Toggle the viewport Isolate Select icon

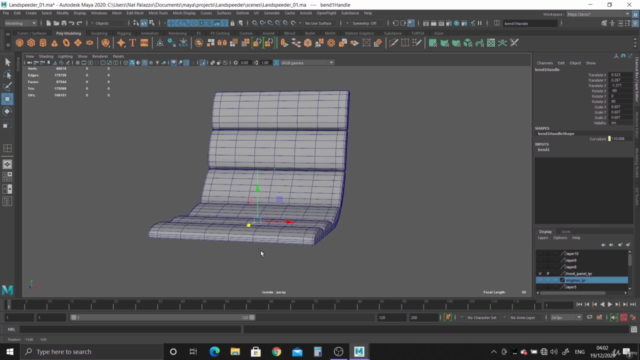click(202, 63)
